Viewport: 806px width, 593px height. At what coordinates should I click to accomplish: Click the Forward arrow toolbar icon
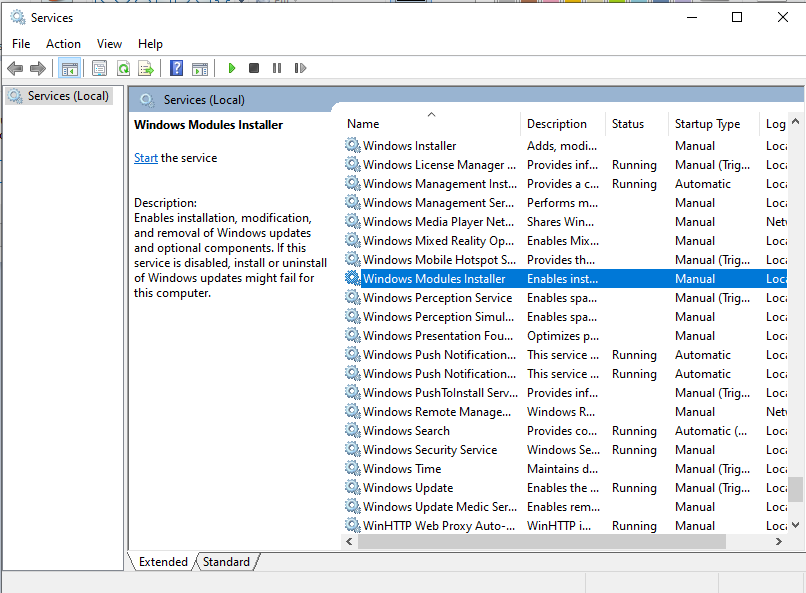[x=38, y=68]
